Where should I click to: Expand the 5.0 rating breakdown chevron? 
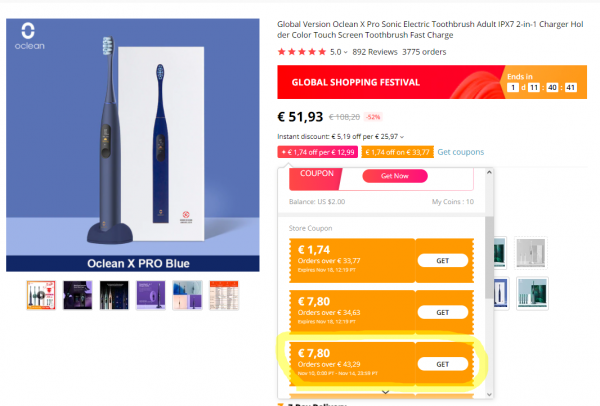coord(346,52)
